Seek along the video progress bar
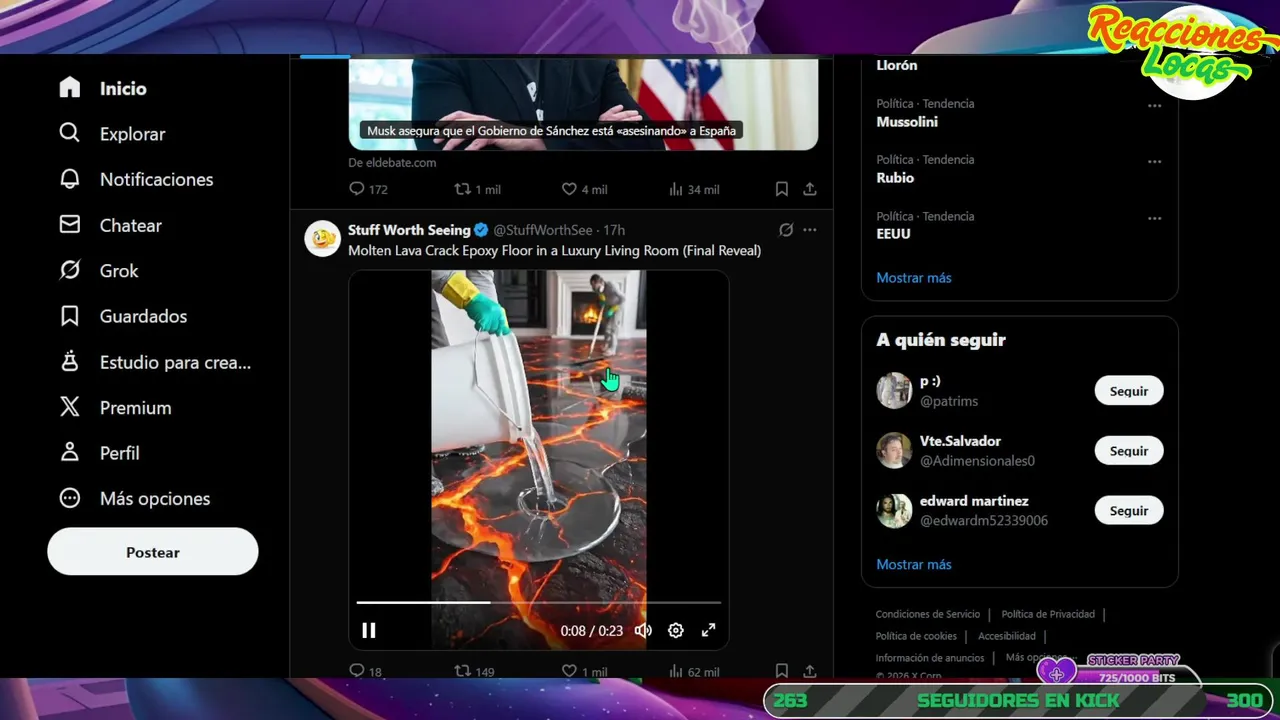Viewport: 1280px width, 720px height. tap(539, 602)
